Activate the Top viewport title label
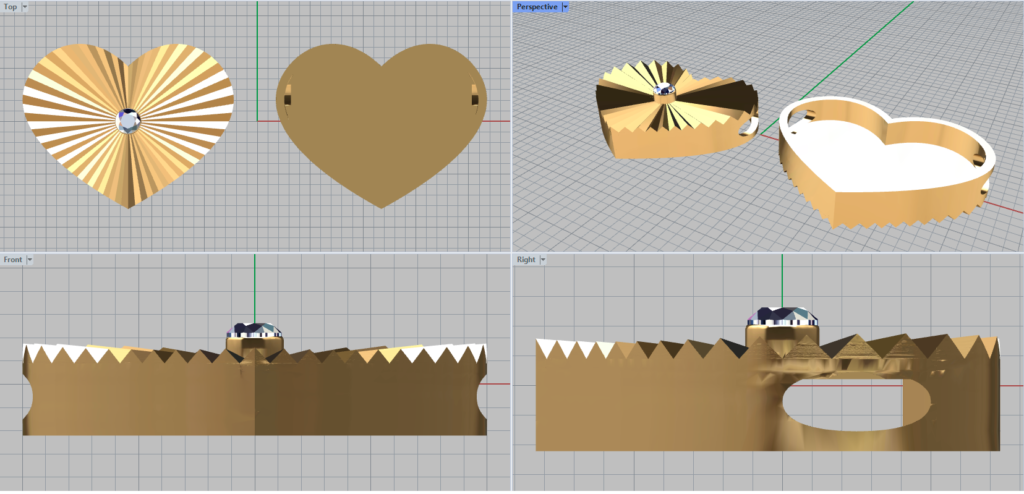Image resolution: width=1024 pixels, height=494 pixels. [10, 6]
